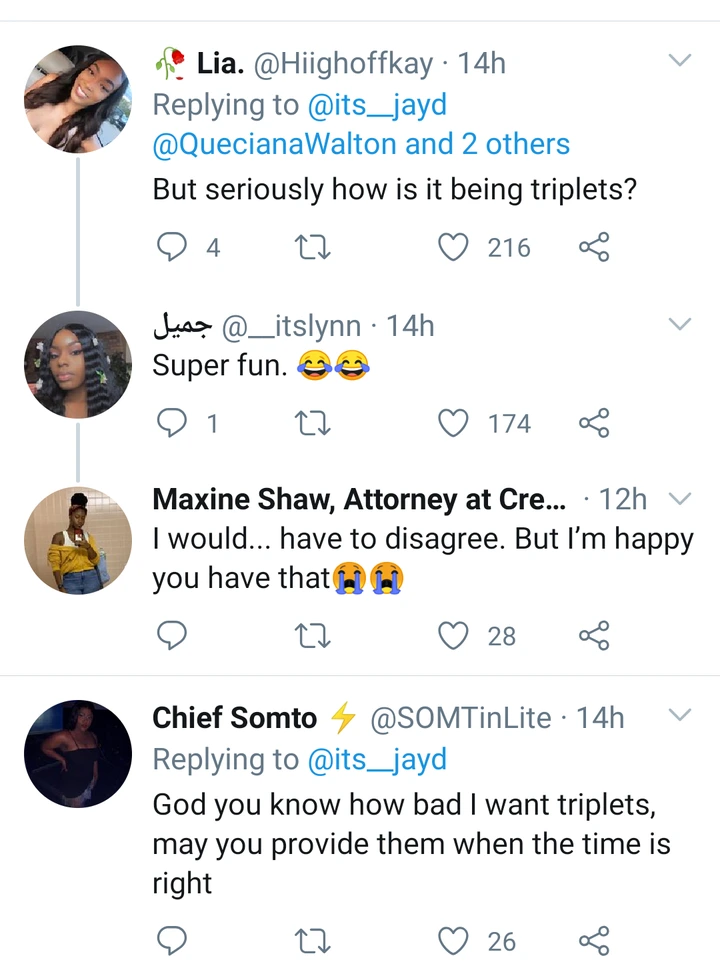View Lia's profile picture
720x970 pixels.
click(78, 98)
